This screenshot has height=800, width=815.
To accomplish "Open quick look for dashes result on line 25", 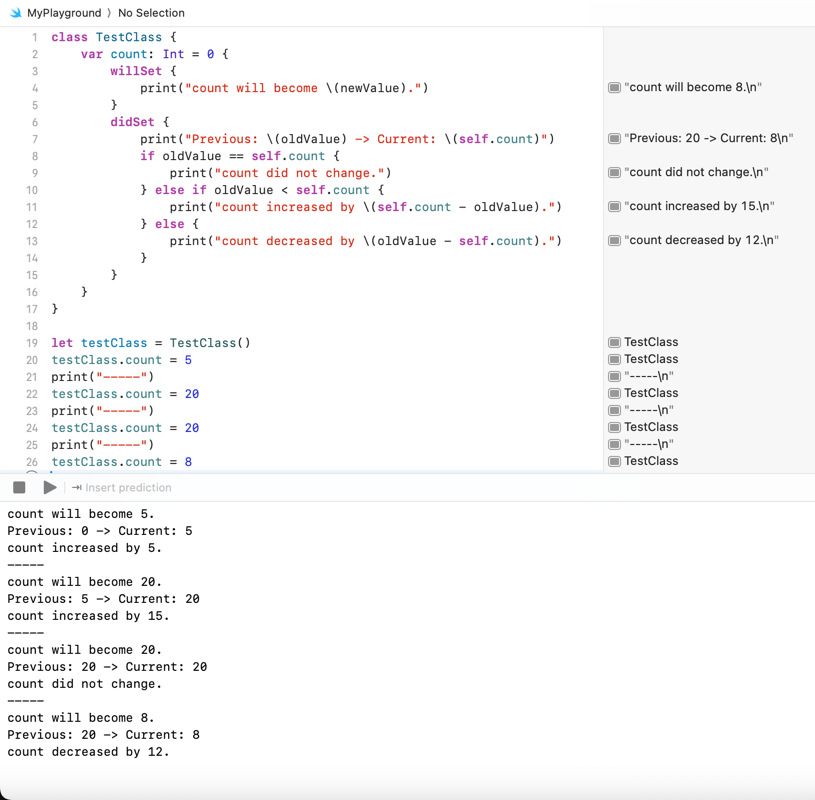I will coord(614,444).
